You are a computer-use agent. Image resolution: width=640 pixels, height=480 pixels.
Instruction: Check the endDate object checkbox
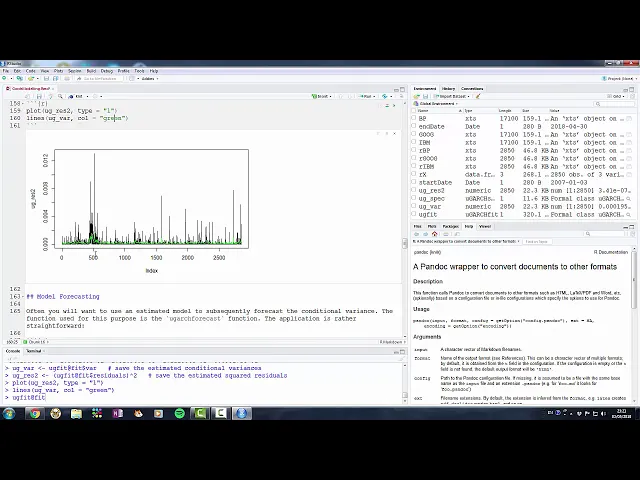[x=413, y=127]
